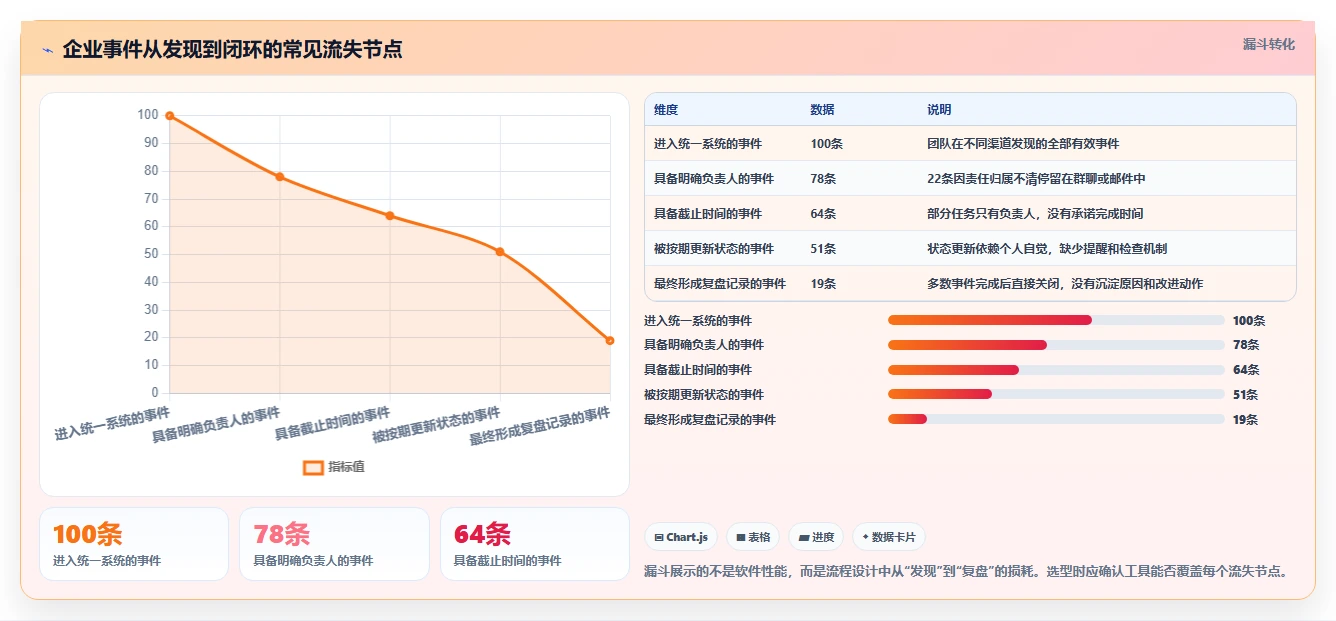Click progress bar for 具备截止时间的事件

pyautogui.click(x=1056, y=370)
